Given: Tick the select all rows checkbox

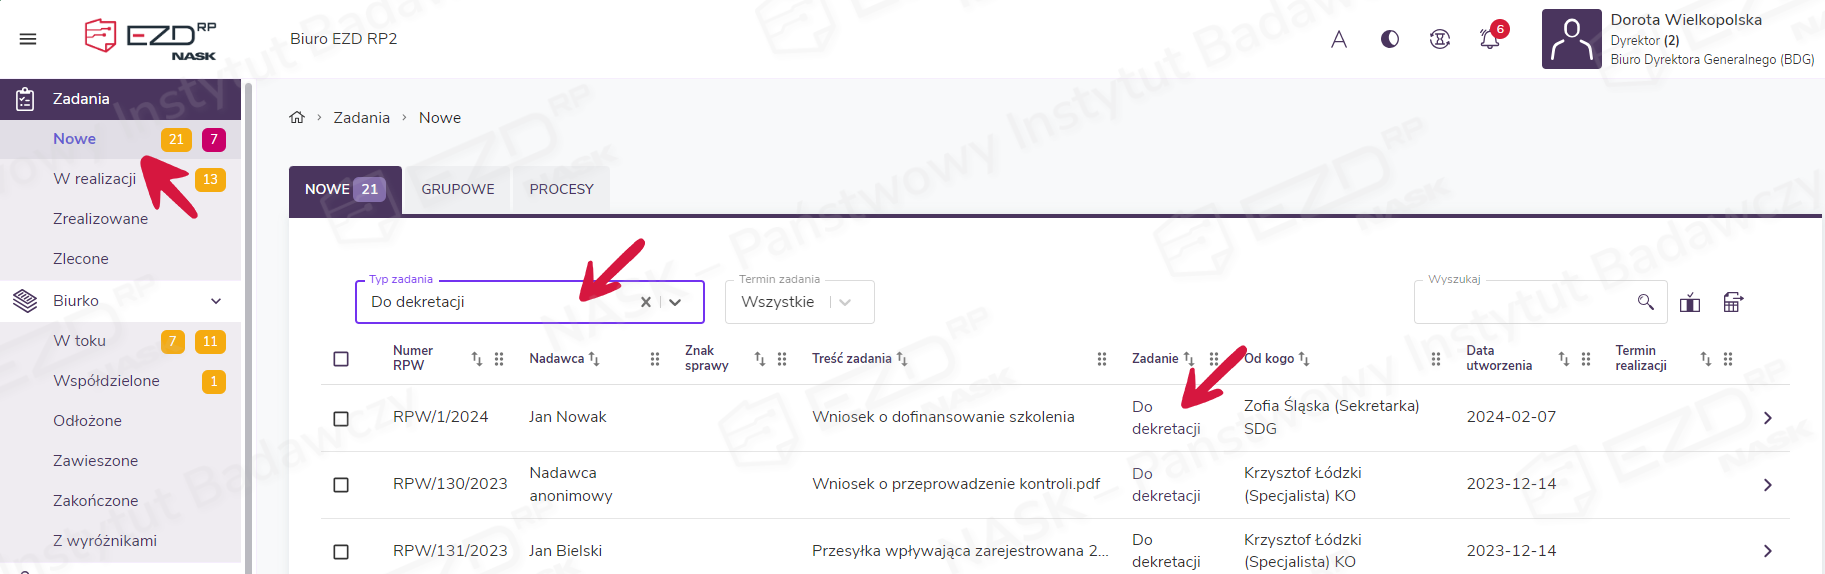Looking at the screenshot, I should pyautogui.click(x=341, y=359).
